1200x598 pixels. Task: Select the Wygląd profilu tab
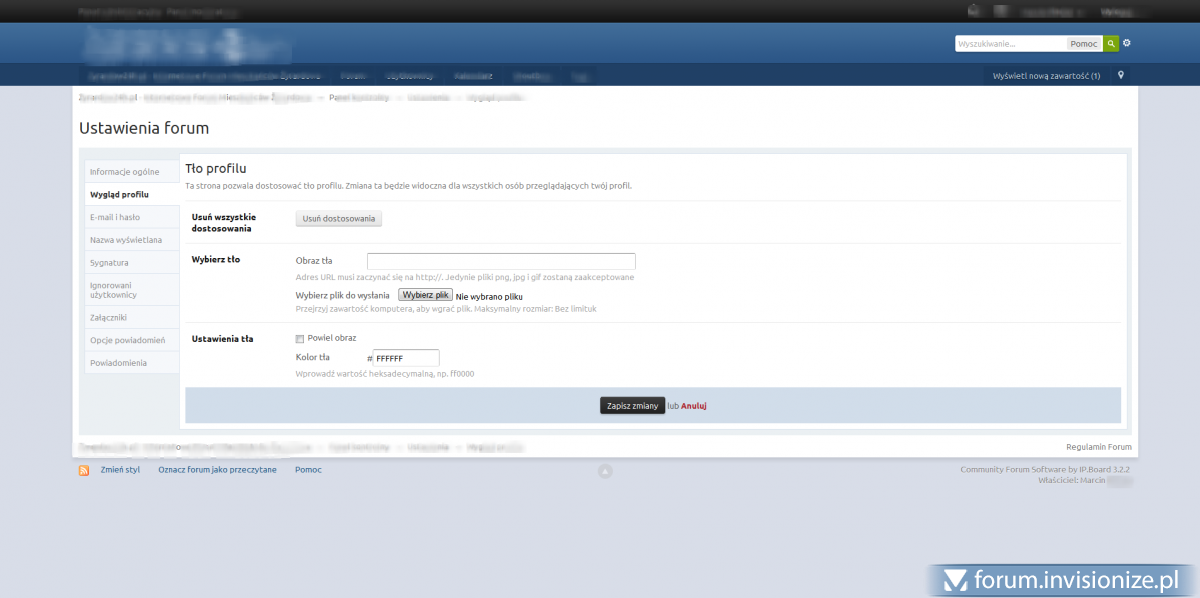(130, 194)
